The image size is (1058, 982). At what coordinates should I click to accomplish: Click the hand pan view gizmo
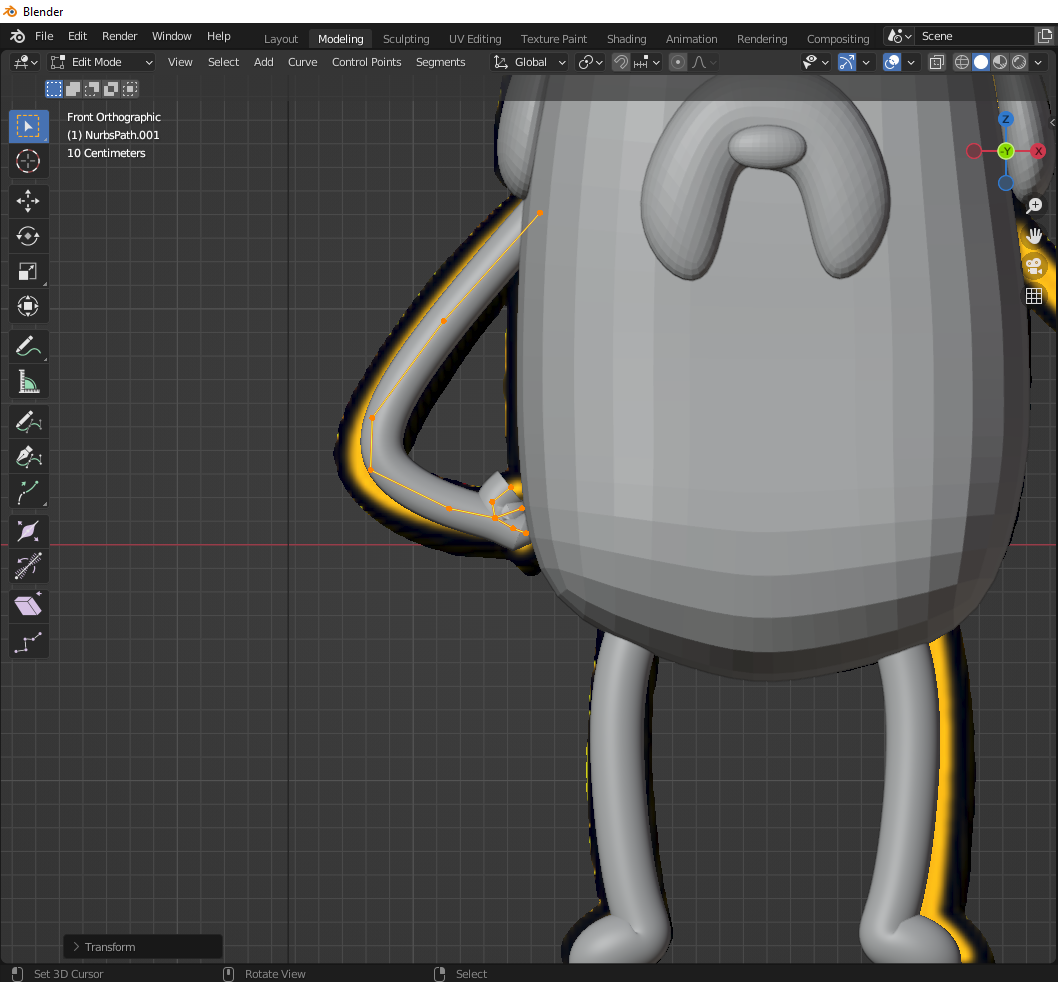pos(1034,236)
